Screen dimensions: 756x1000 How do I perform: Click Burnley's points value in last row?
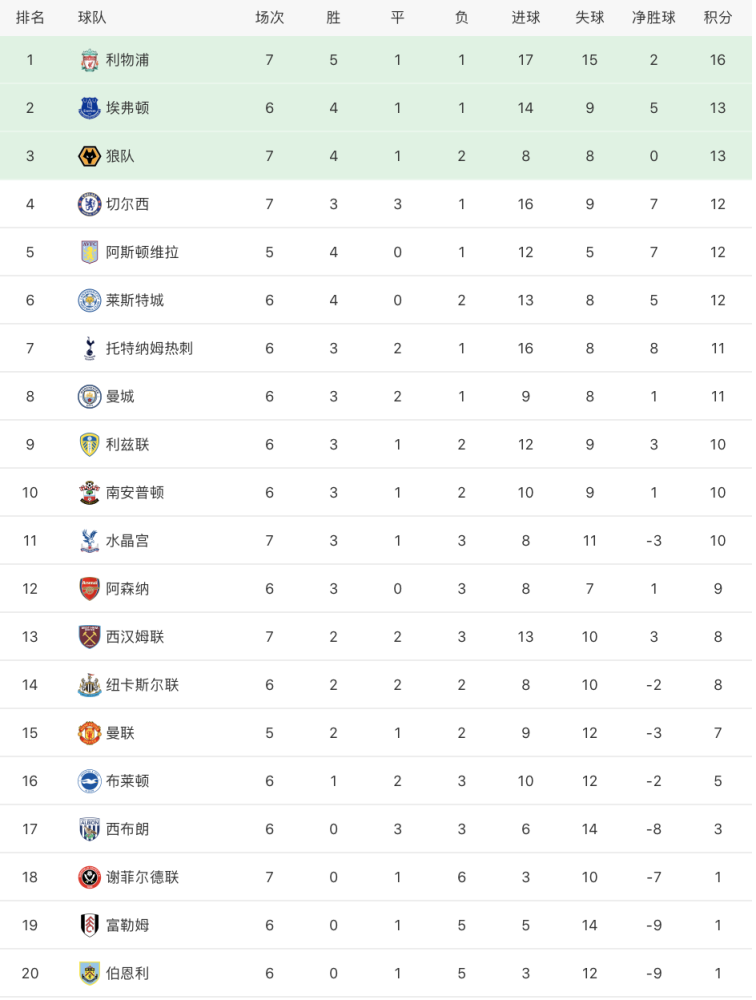pos(717,973)
